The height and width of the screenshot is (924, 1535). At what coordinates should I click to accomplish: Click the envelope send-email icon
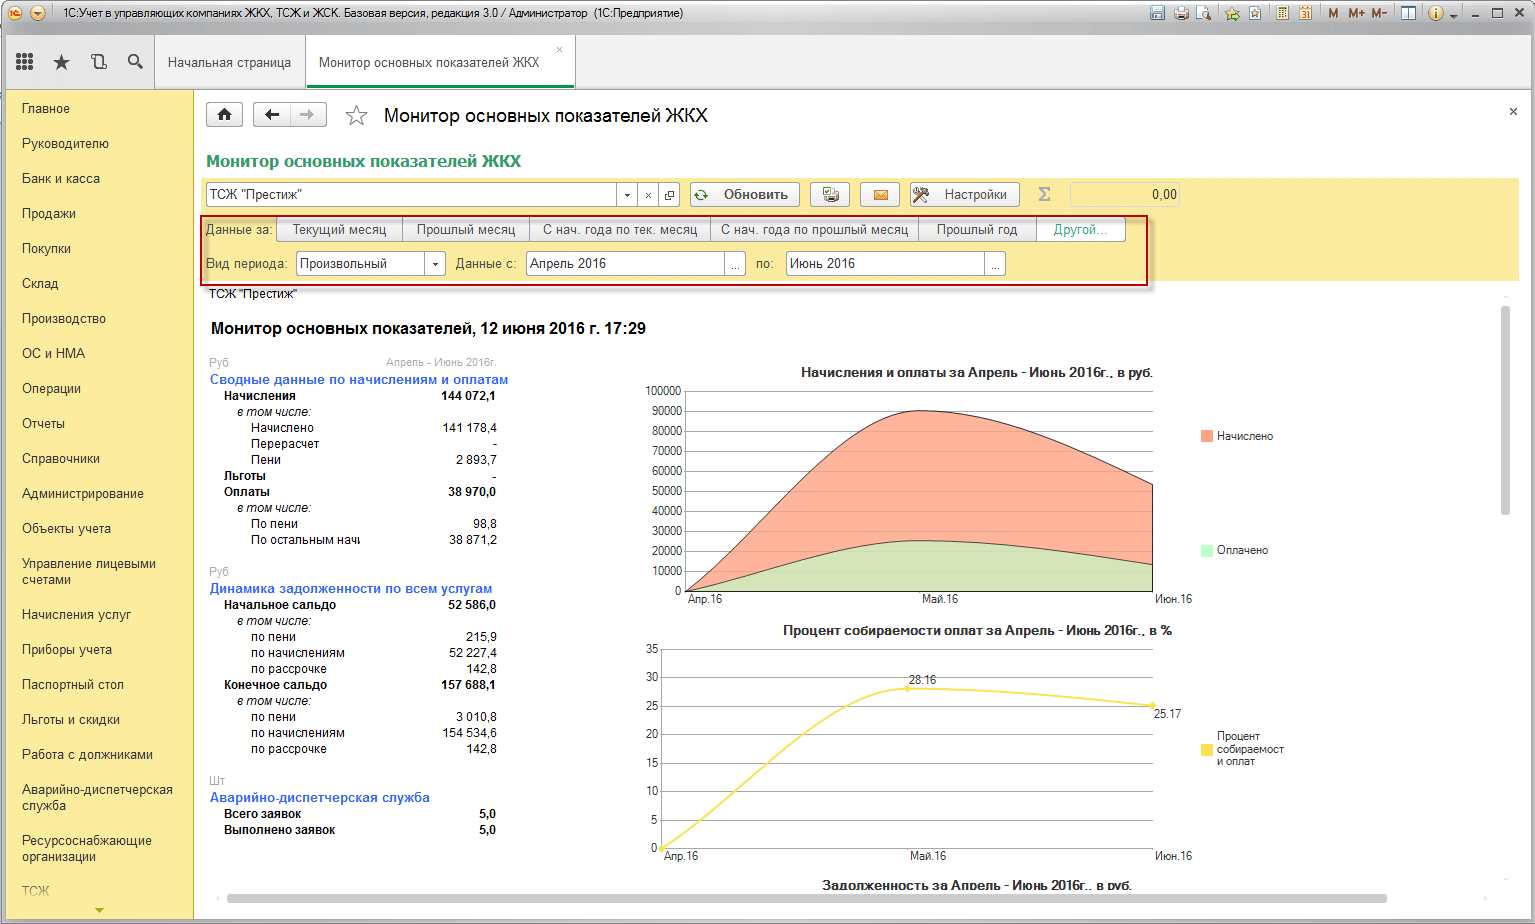(x=880, y=195)
